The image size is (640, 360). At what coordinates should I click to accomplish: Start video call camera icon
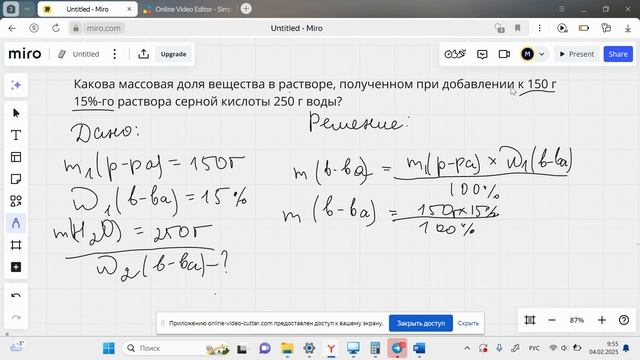pyautogui.click(x=504, y=54)
